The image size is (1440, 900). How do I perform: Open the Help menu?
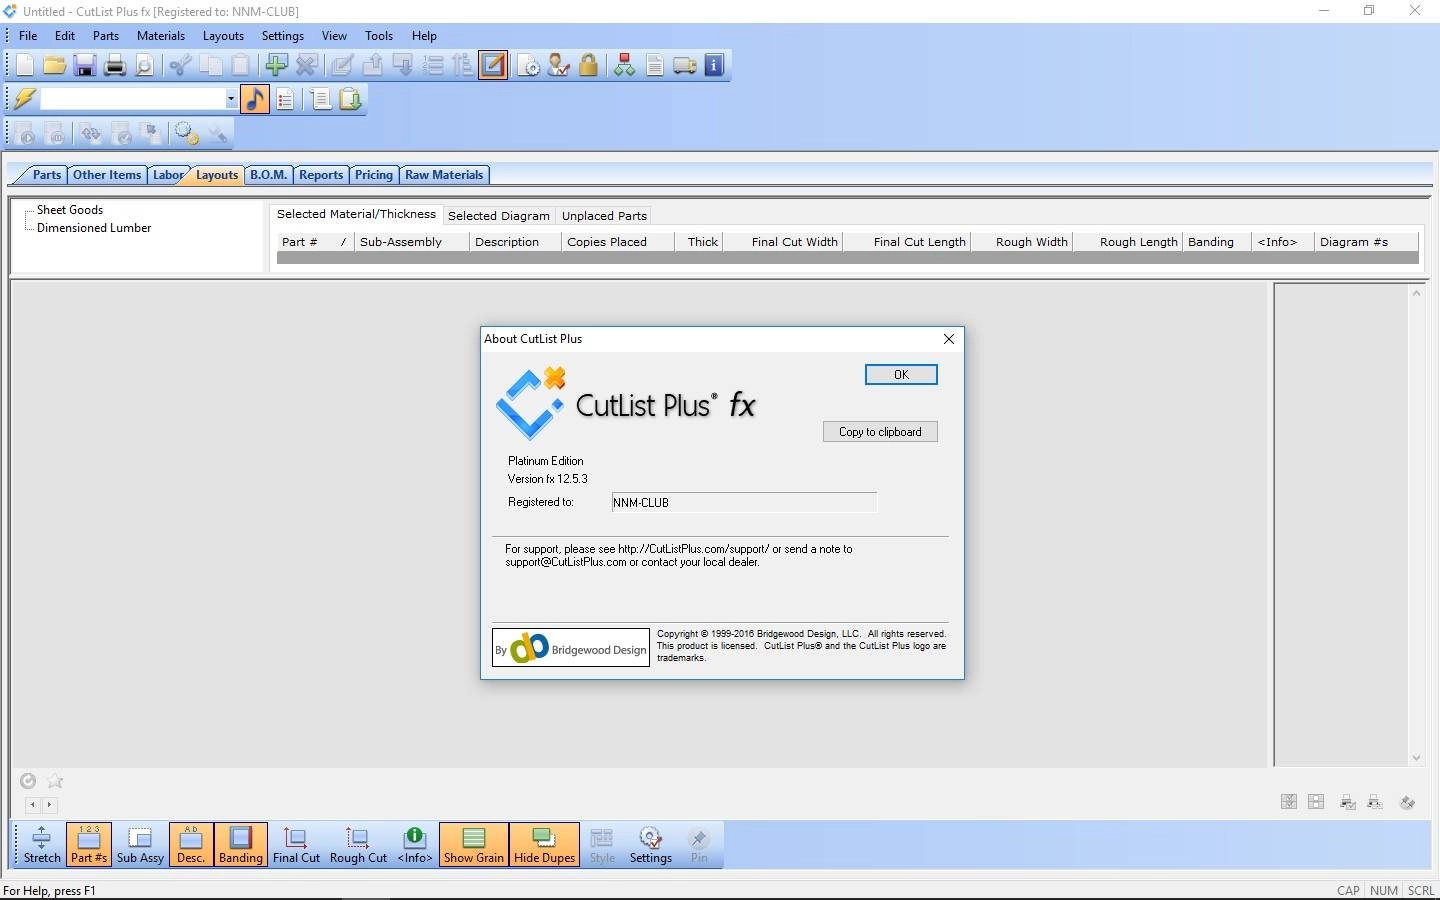424,36
